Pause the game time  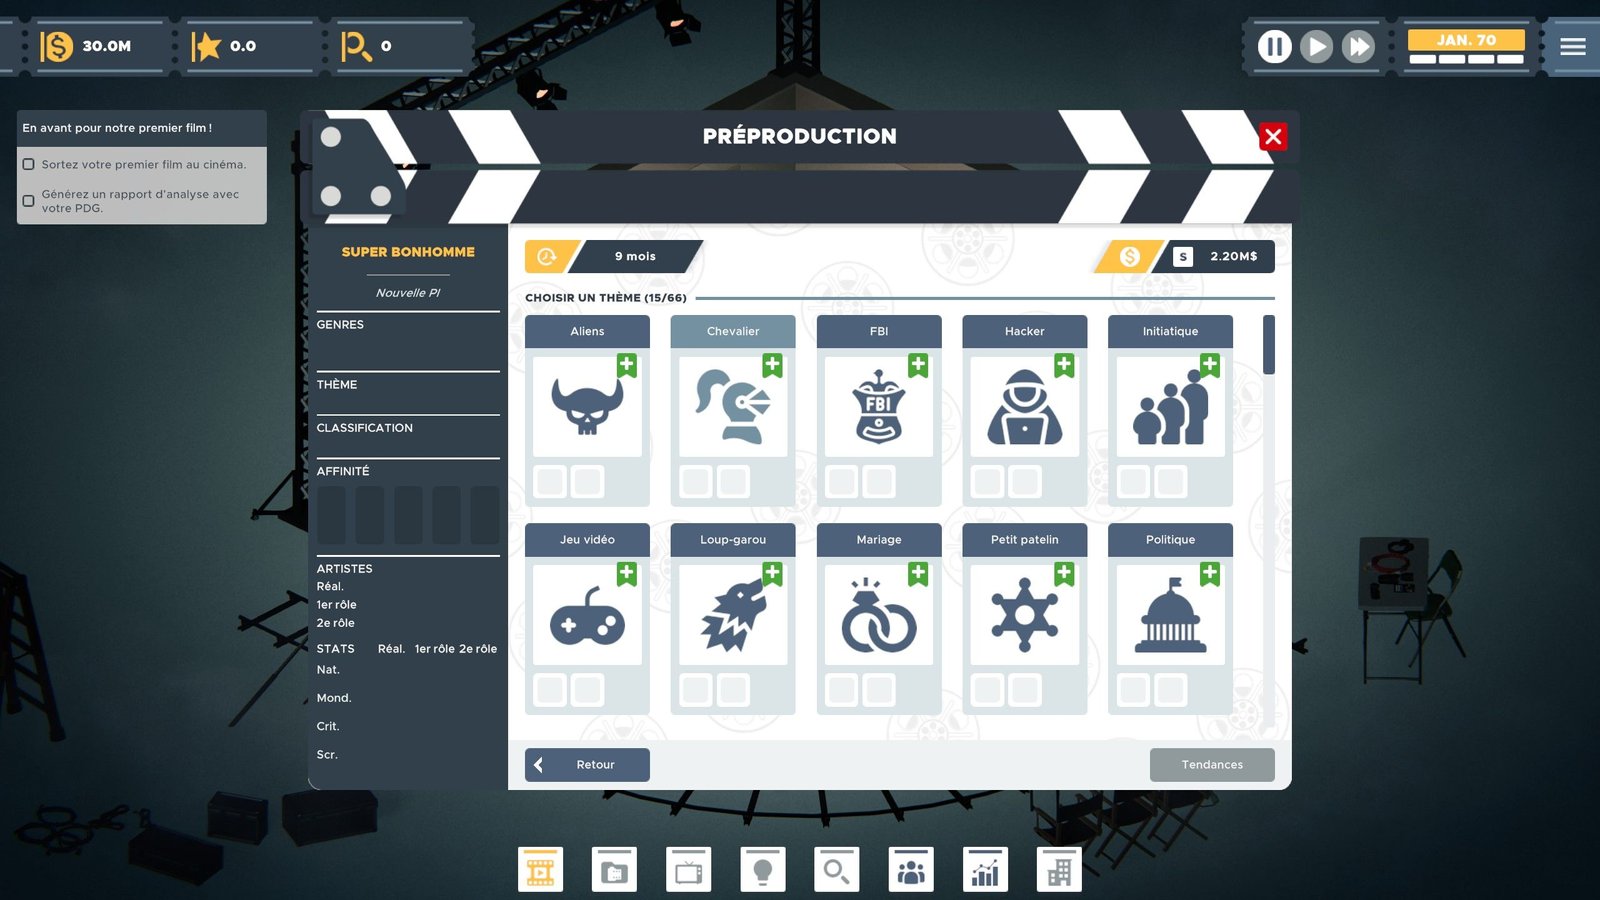(x=1274, y=46)
